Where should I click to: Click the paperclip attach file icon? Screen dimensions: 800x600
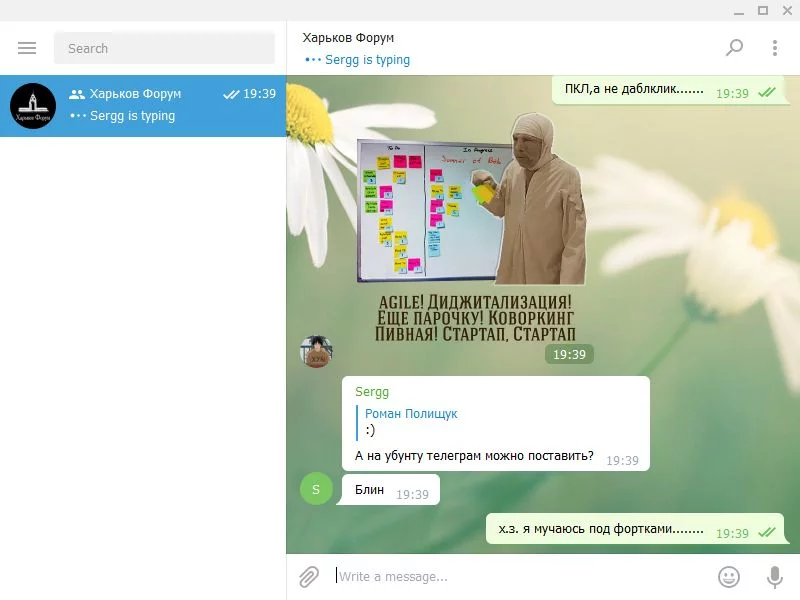coord(309,577)
